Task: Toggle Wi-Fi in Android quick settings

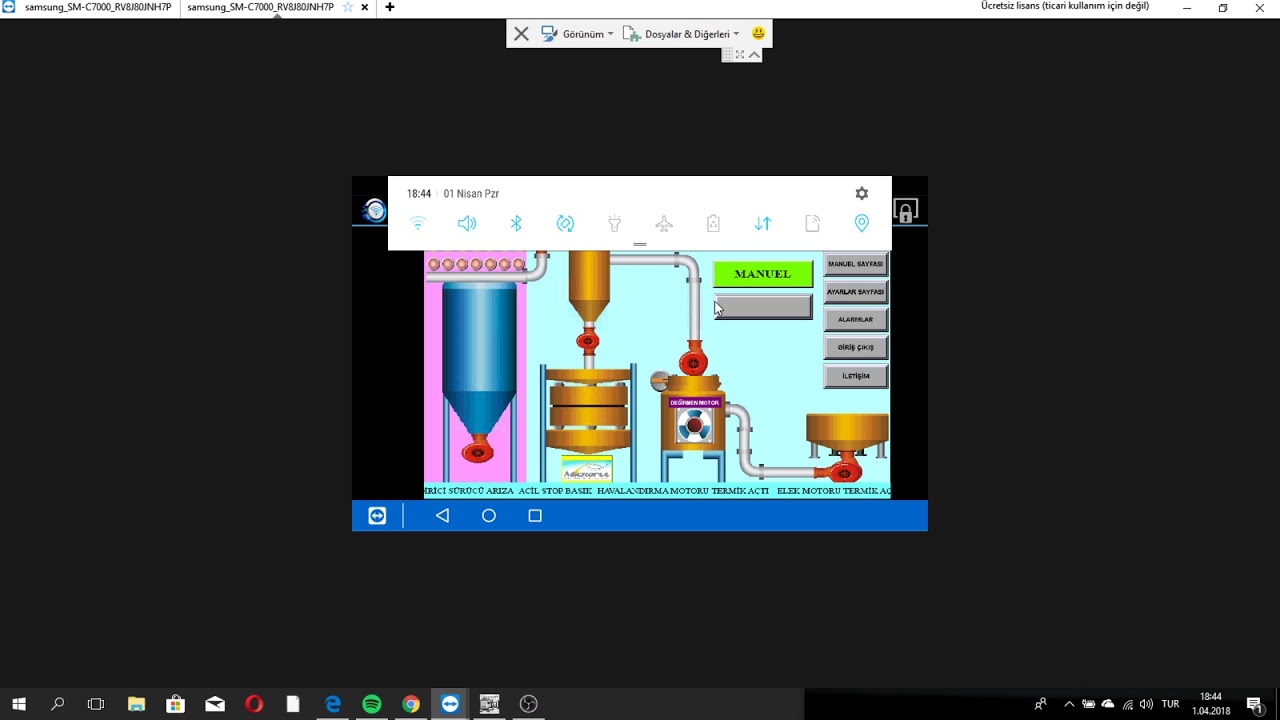Action: coord(418,224)
